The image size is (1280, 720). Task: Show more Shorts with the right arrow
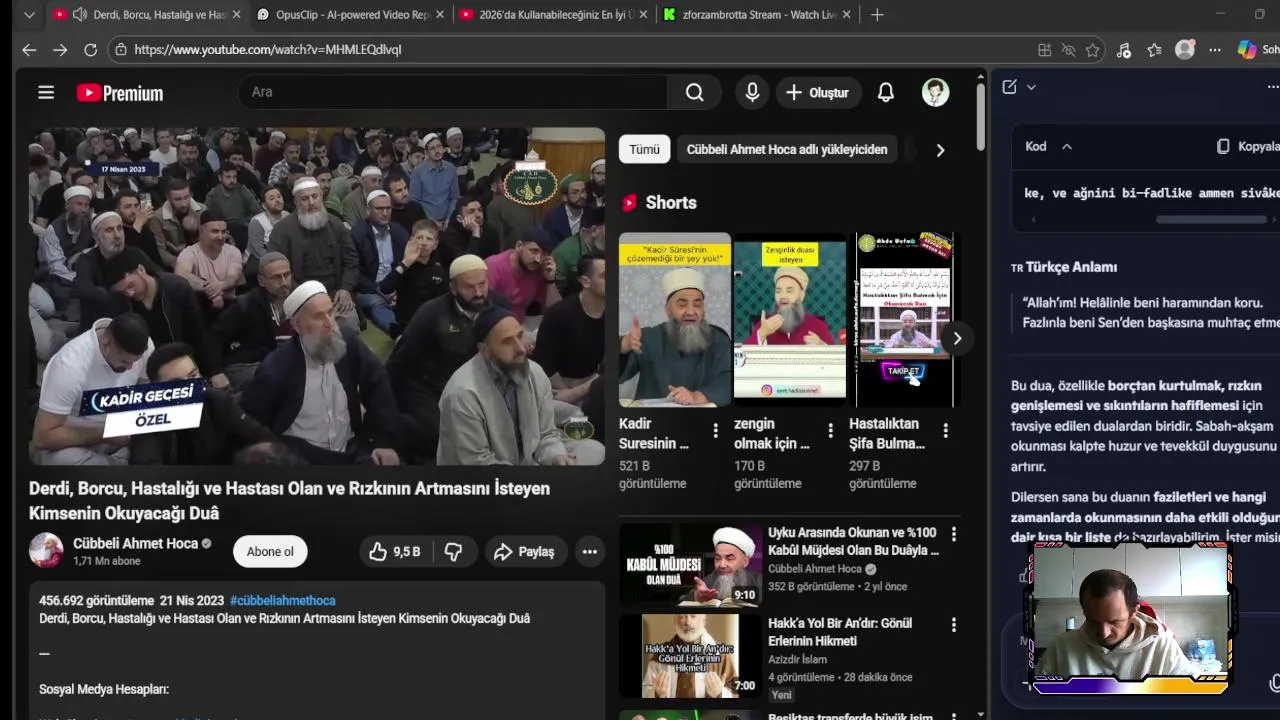pos(957,338)
